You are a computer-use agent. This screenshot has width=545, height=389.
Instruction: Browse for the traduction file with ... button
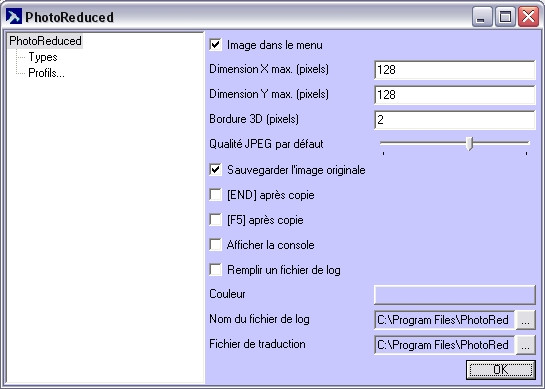(x=525, y=345)
